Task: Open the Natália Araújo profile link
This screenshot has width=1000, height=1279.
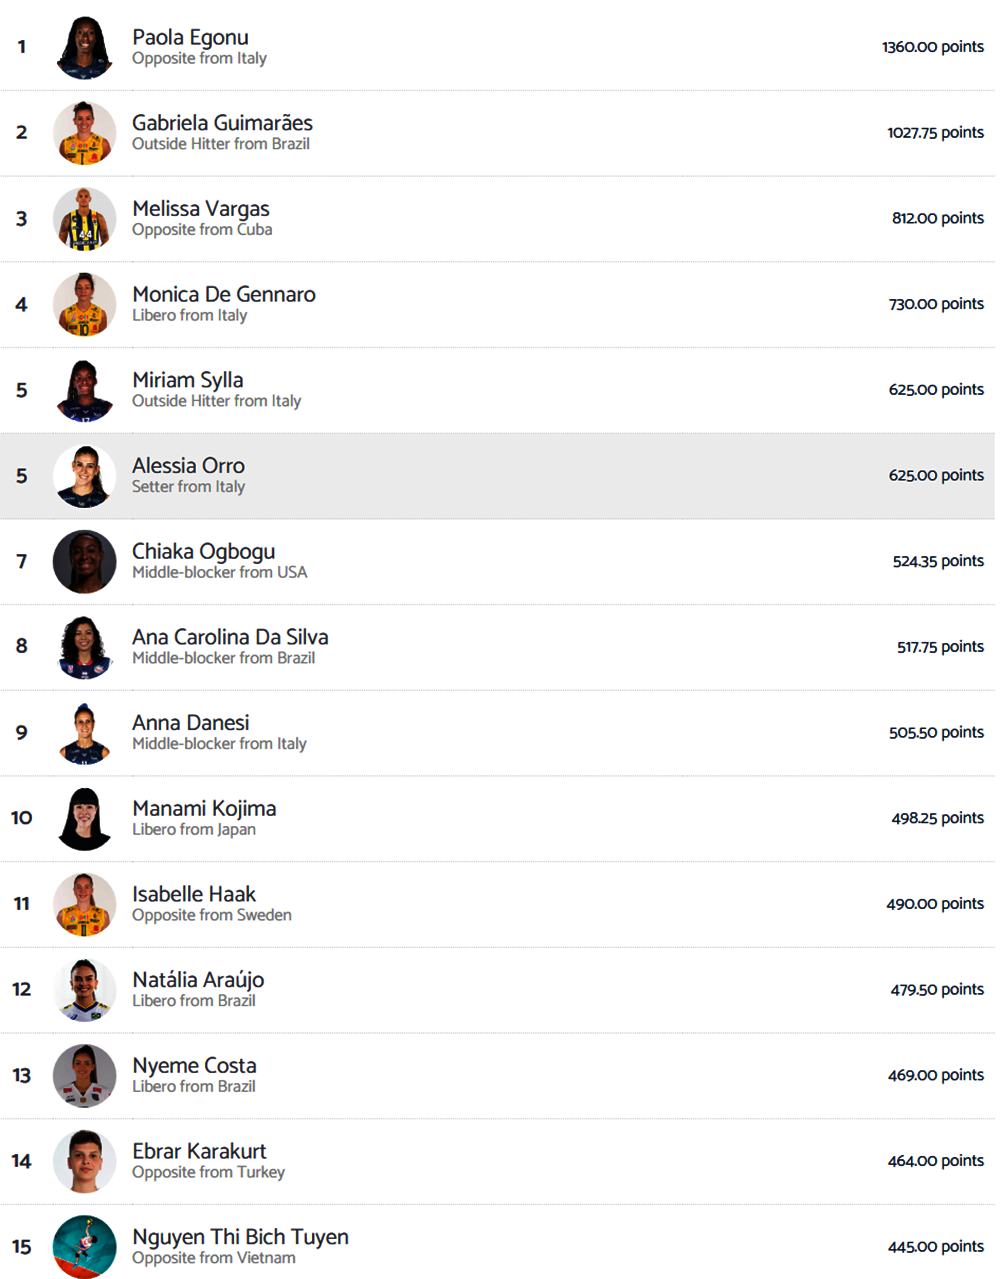Action: point(198,980)
